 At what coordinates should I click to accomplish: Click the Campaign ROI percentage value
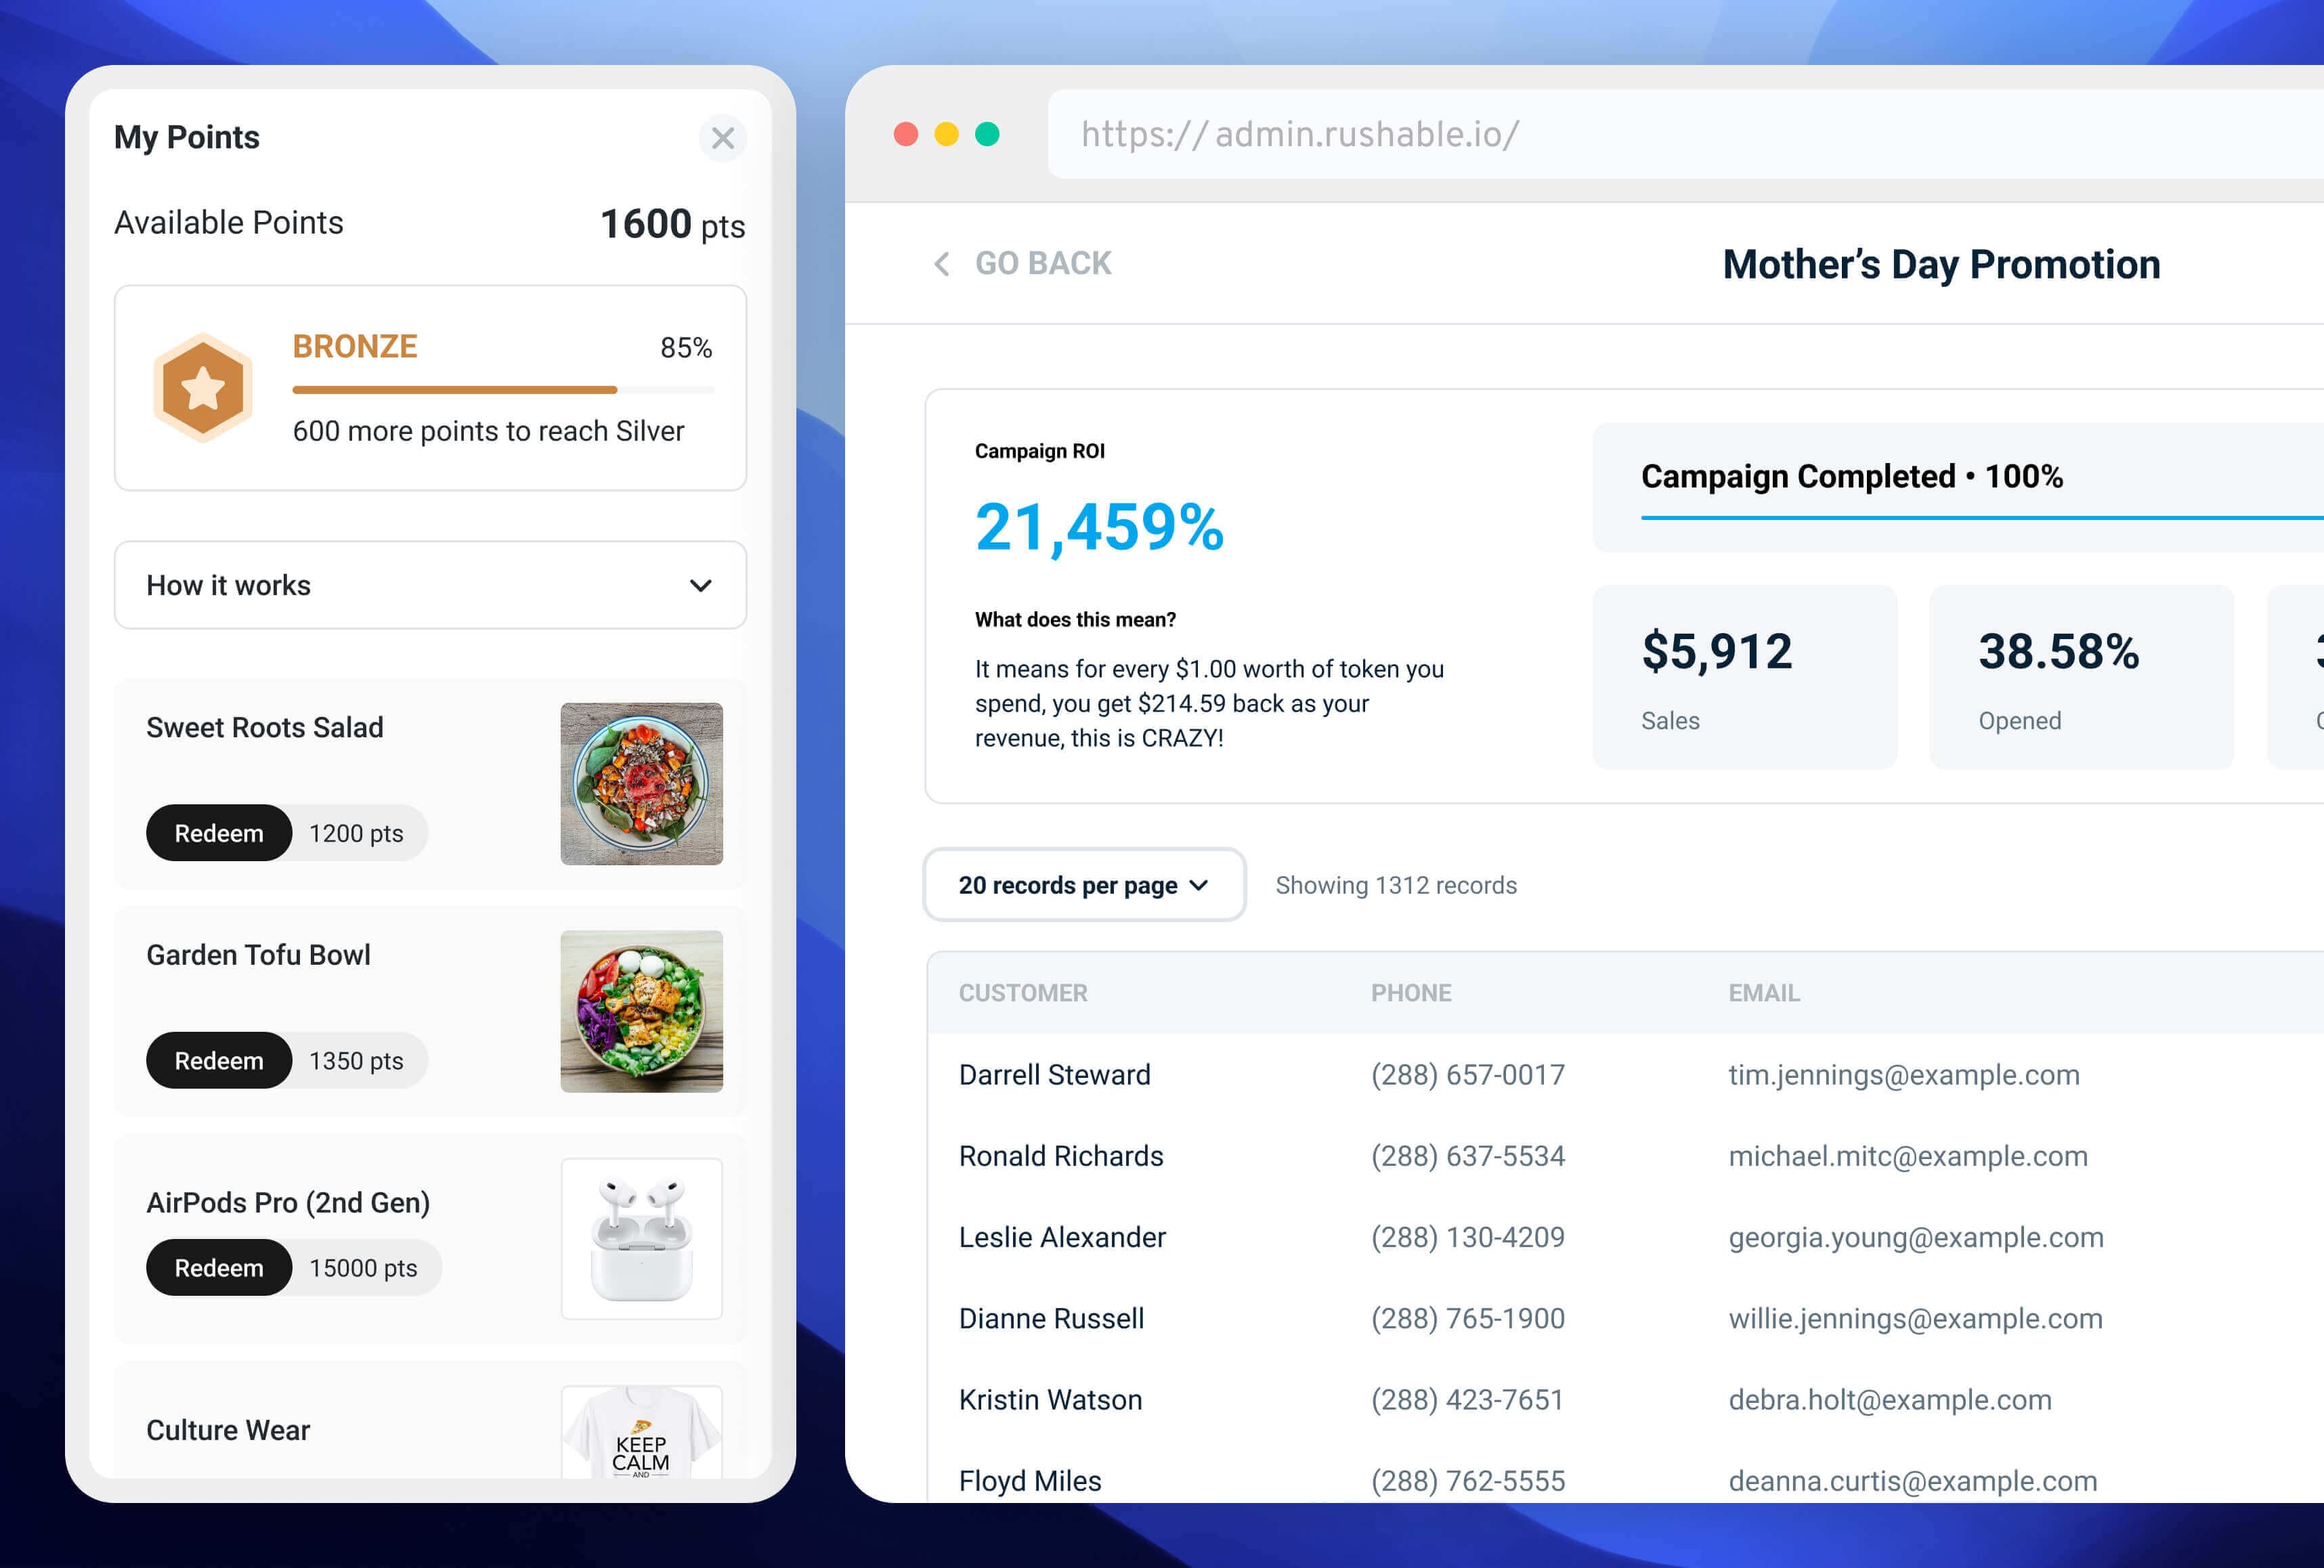tap(1099, 523)
